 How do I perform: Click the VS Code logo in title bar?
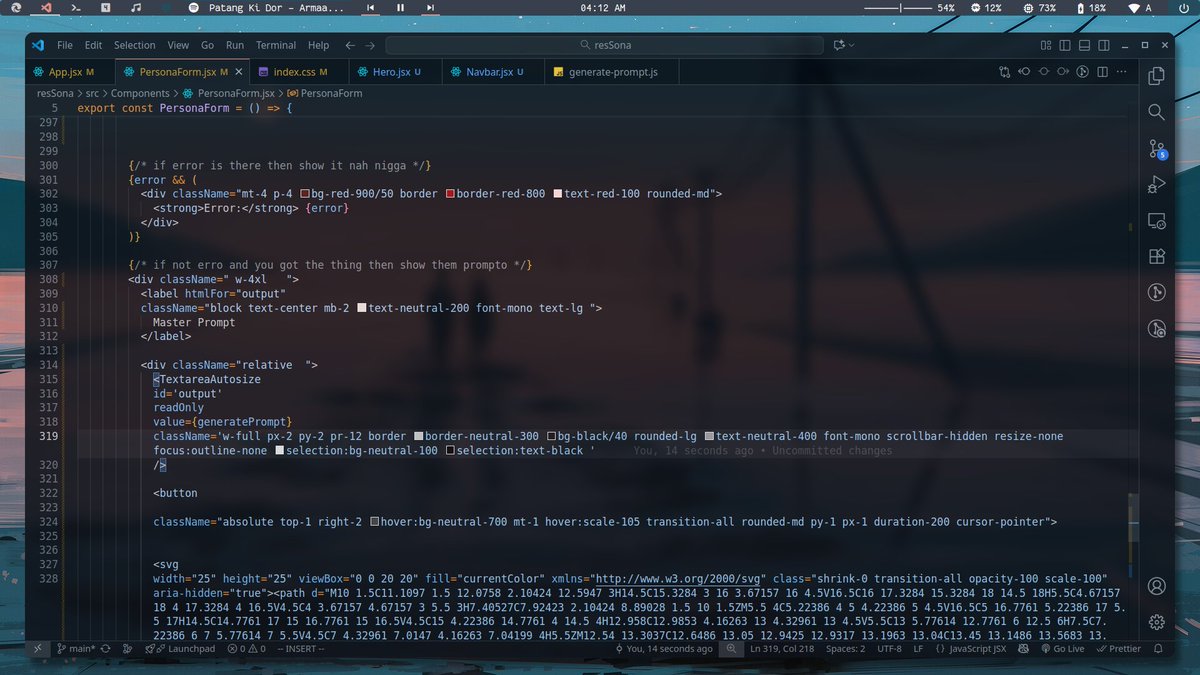[x=38, y=45]
